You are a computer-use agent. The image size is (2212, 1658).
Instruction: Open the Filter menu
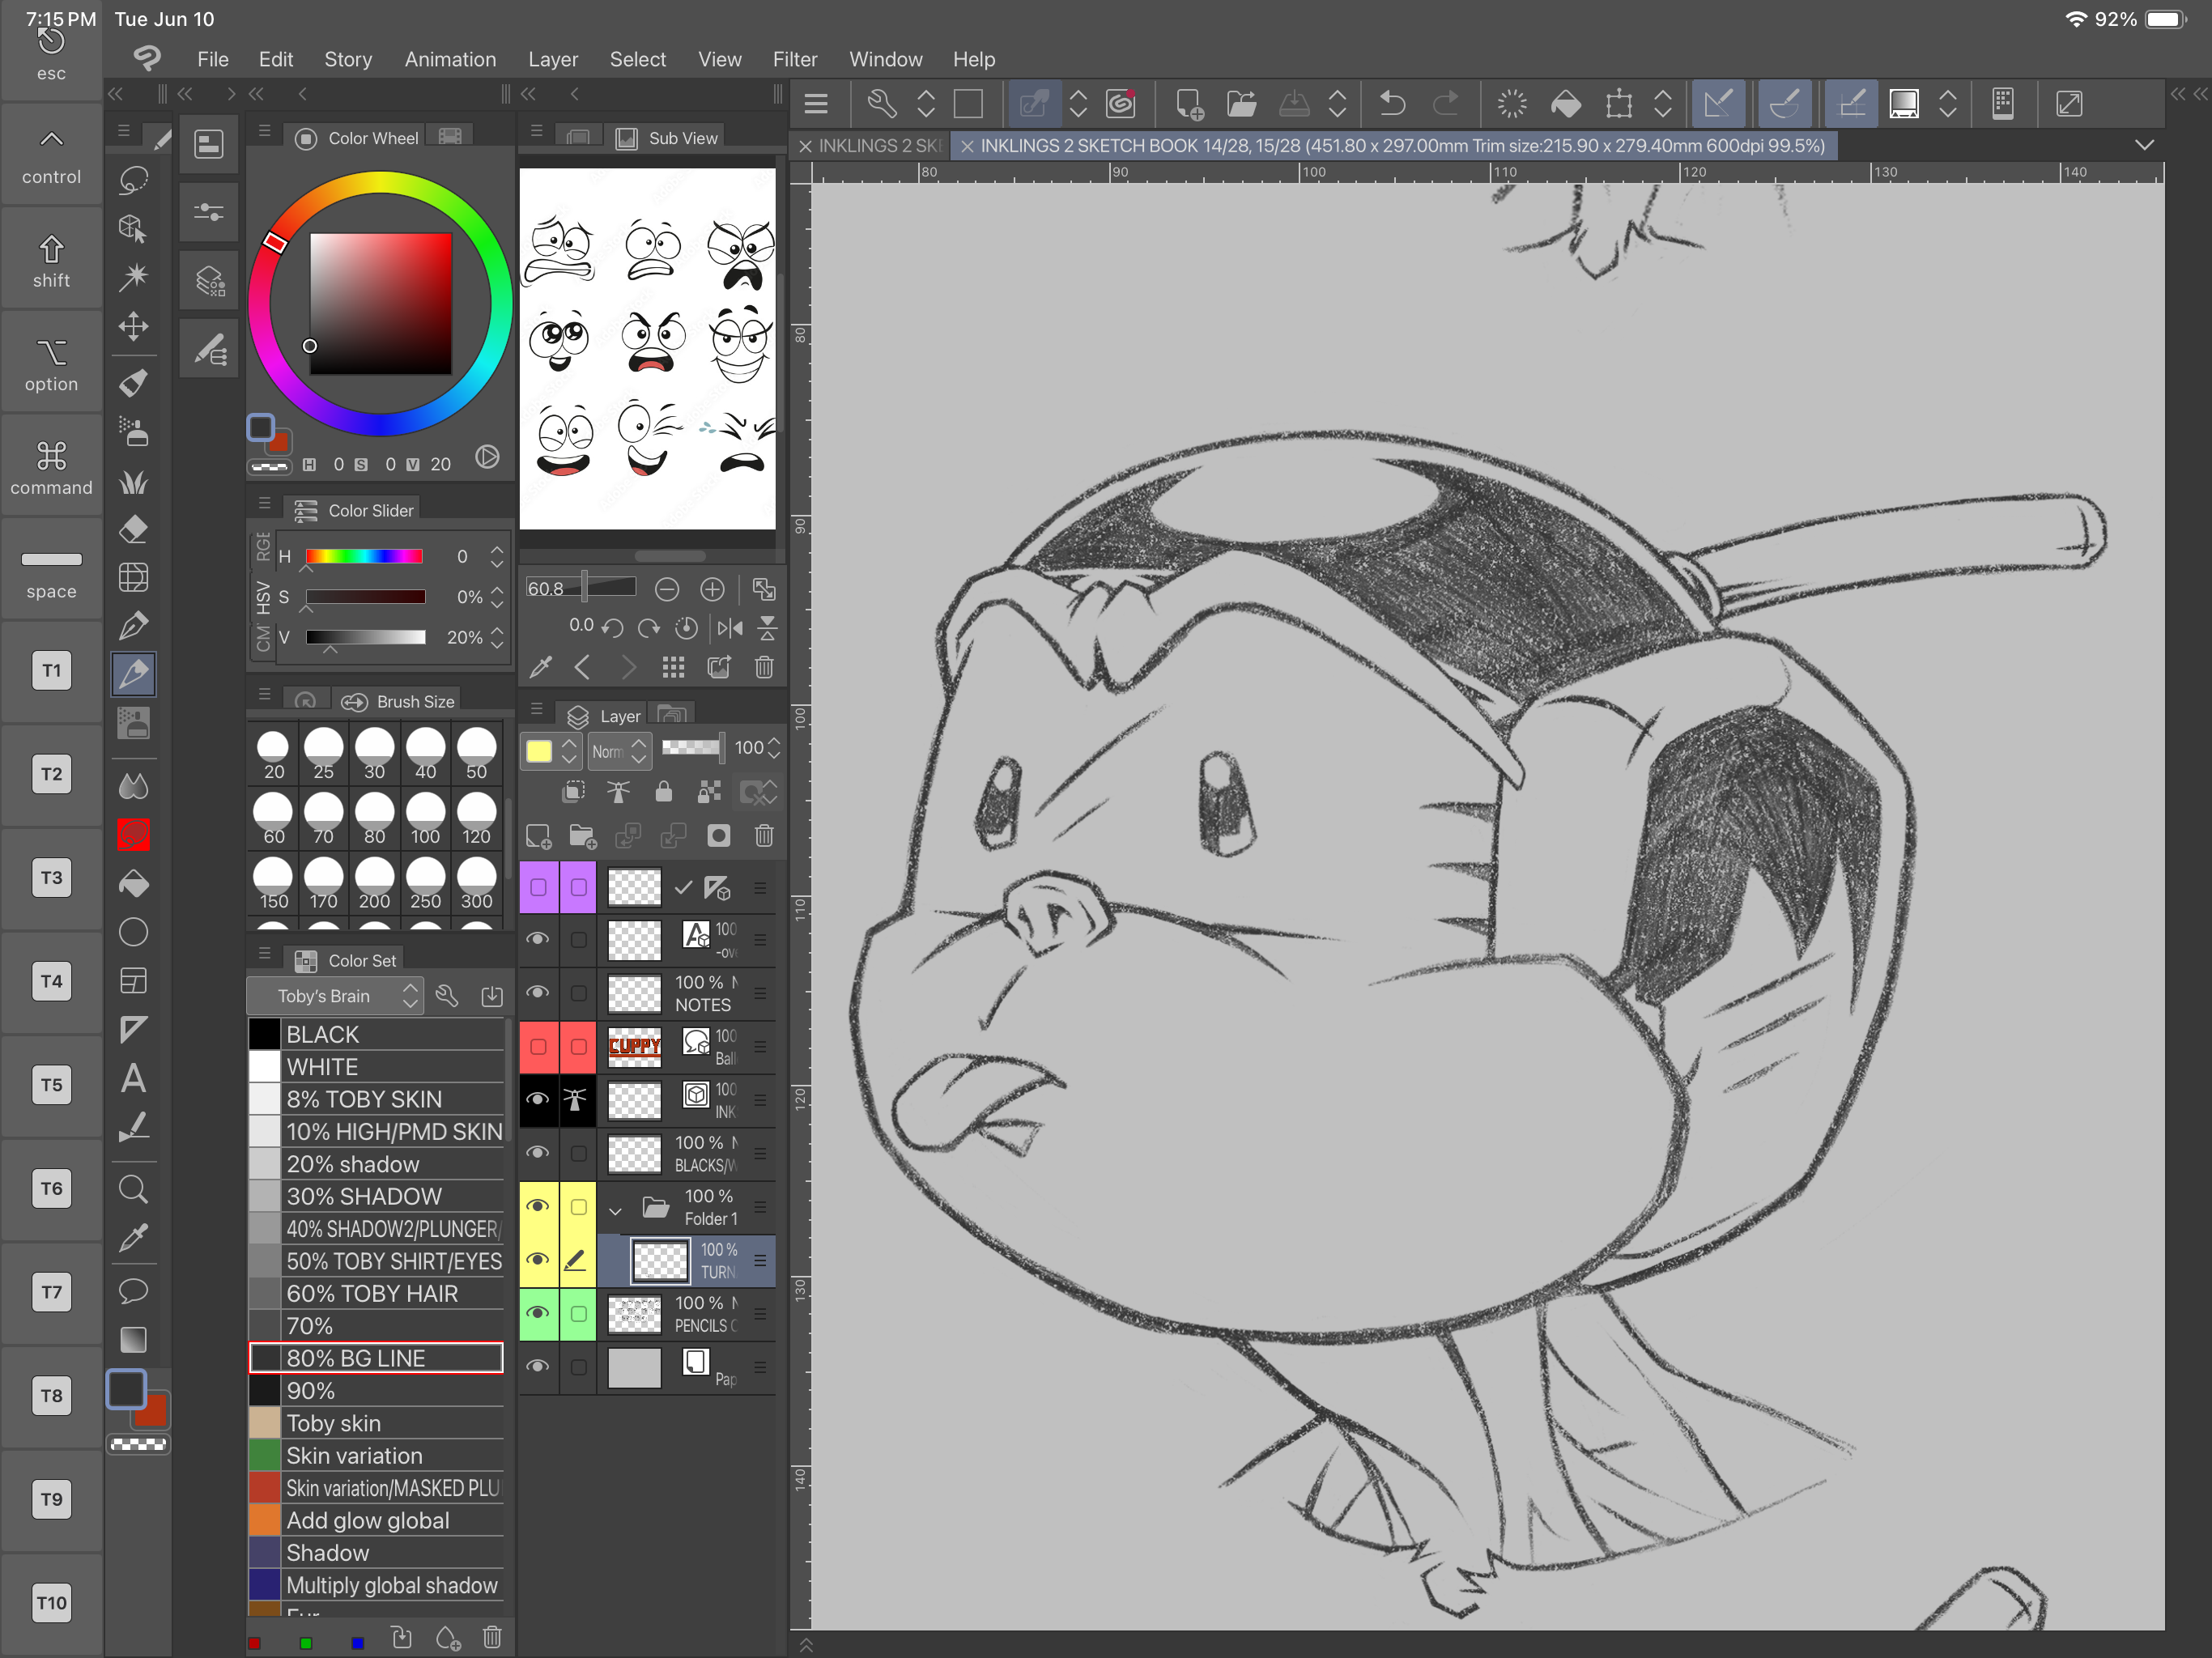[795, 59]
